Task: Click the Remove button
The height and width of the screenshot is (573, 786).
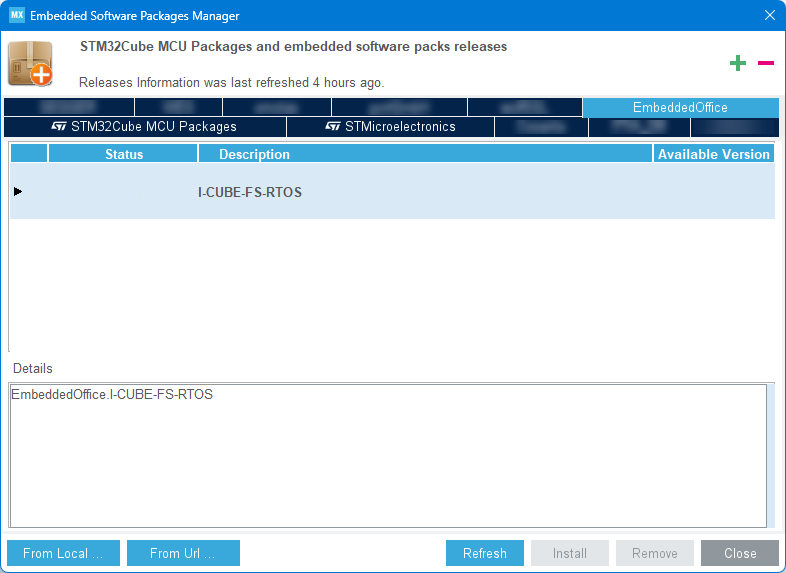Action: [655, 553]
